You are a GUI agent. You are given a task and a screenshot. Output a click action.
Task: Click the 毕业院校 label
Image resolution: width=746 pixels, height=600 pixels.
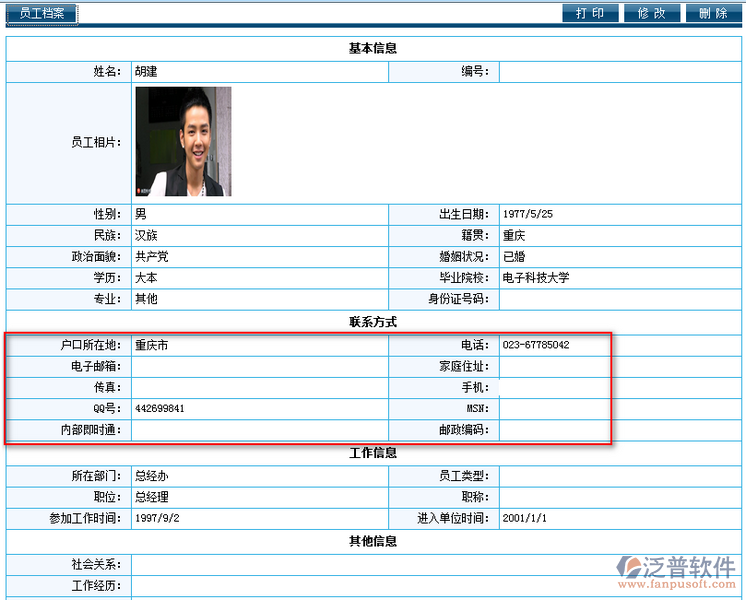(x=464, y=278)
